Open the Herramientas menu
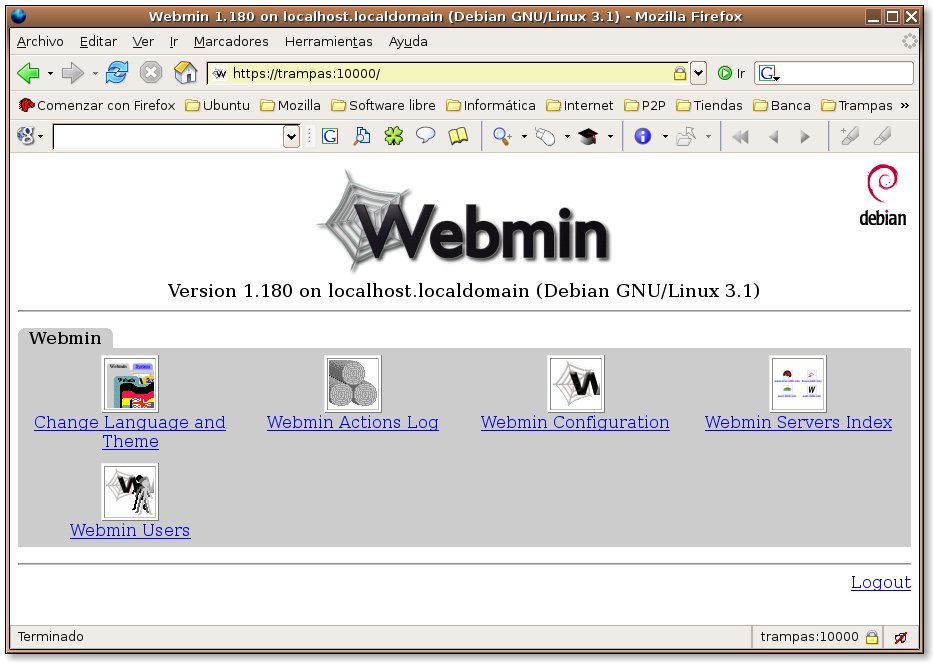This screenshot has height=663, width=933. click(x=328, y=41)
